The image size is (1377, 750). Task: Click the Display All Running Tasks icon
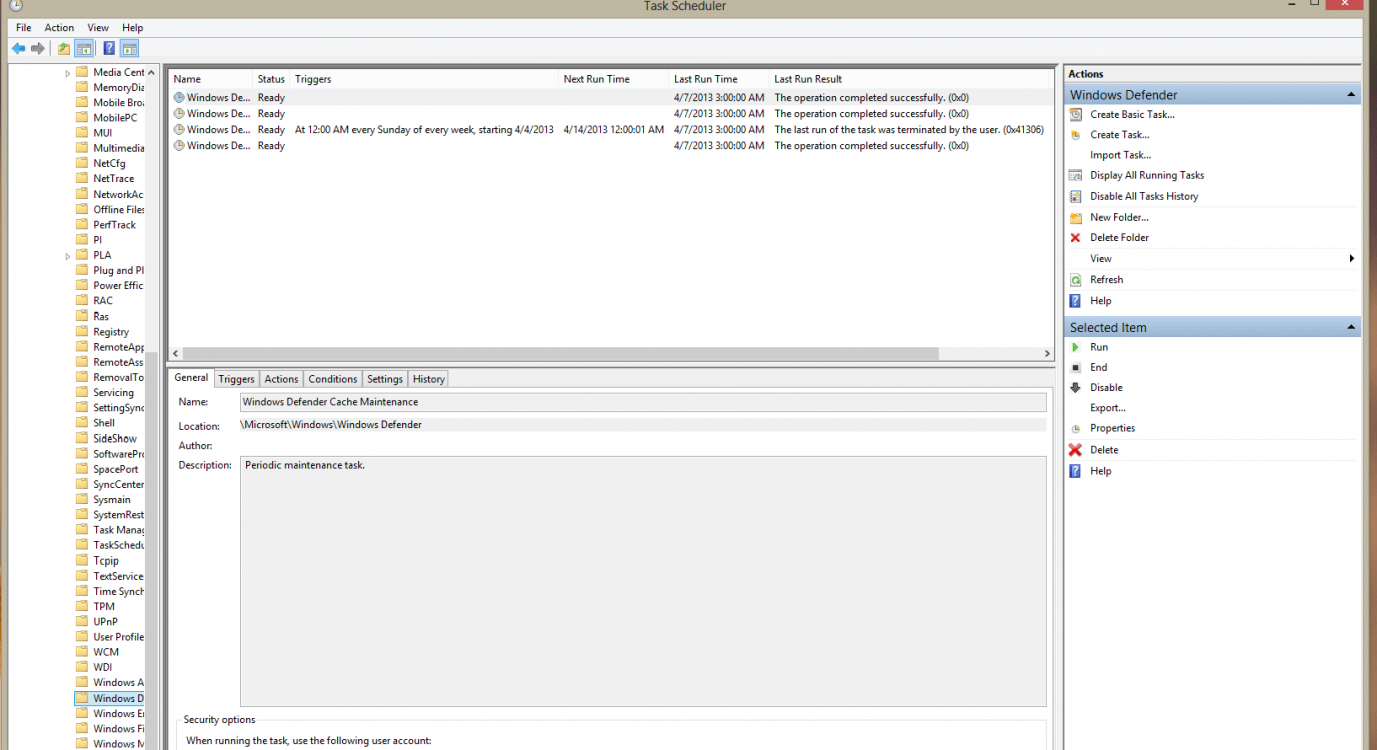[1075, 175]
